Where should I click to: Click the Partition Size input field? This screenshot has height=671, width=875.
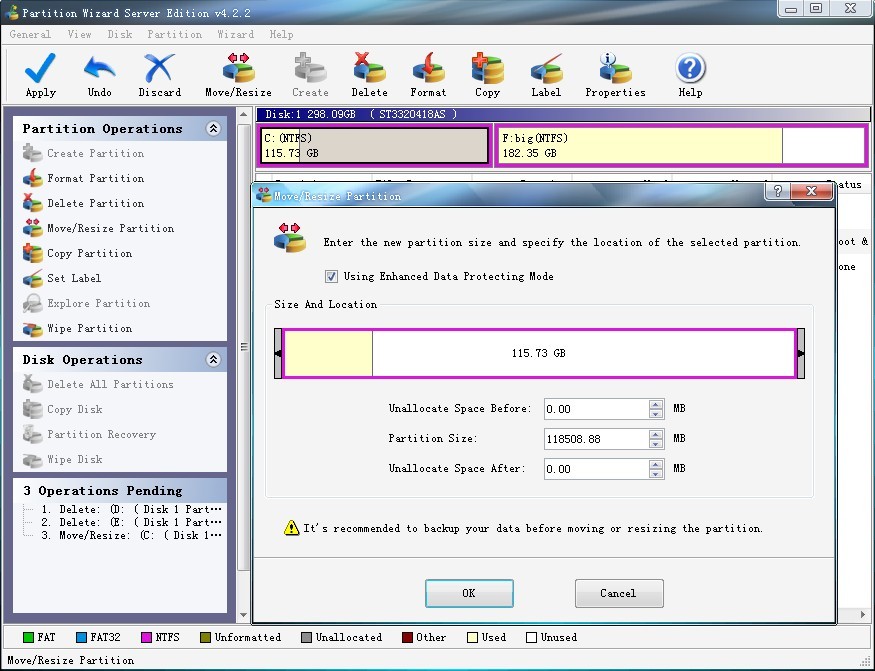[x=596, y=439]
